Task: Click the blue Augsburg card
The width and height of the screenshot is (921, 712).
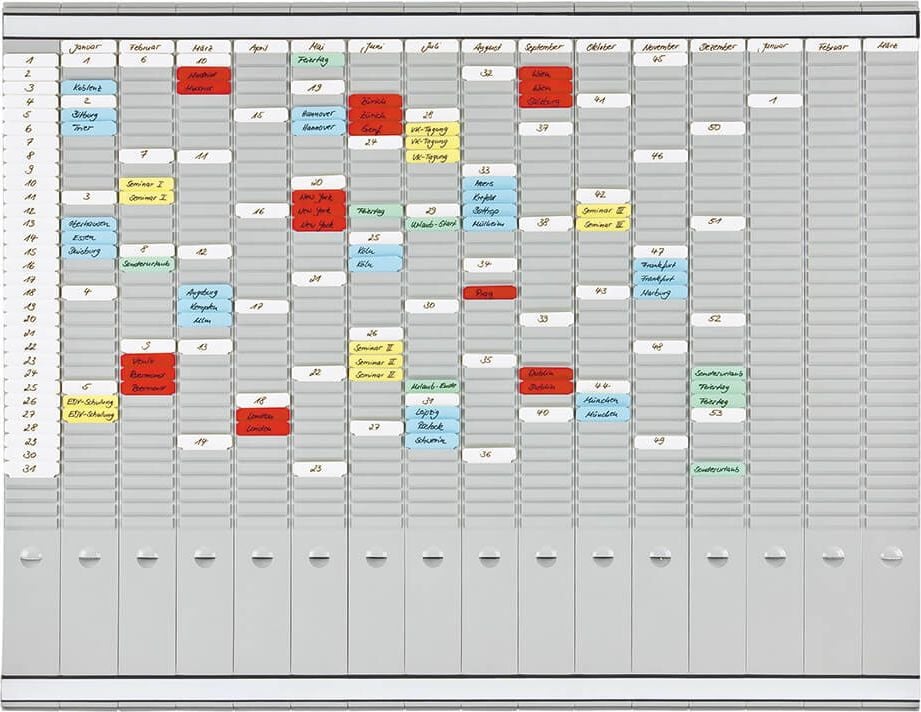Action: coord(204,292)
